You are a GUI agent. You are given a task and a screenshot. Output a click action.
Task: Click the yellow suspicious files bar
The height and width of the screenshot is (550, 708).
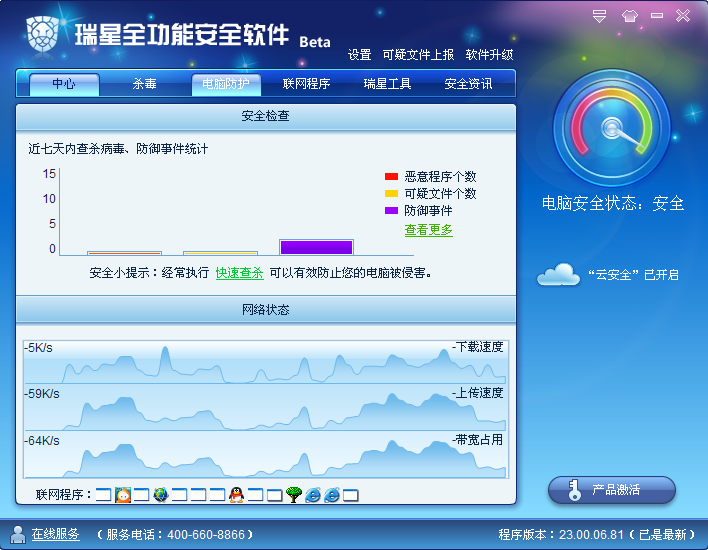(220, 253)
